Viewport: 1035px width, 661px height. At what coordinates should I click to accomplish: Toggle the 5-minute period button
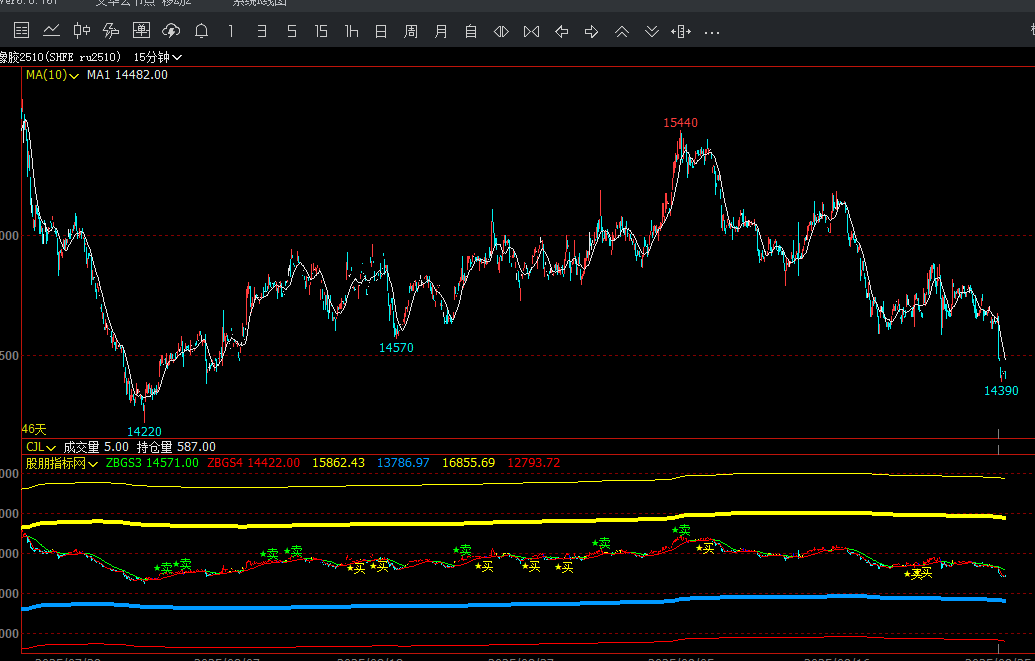pos(291,32)
